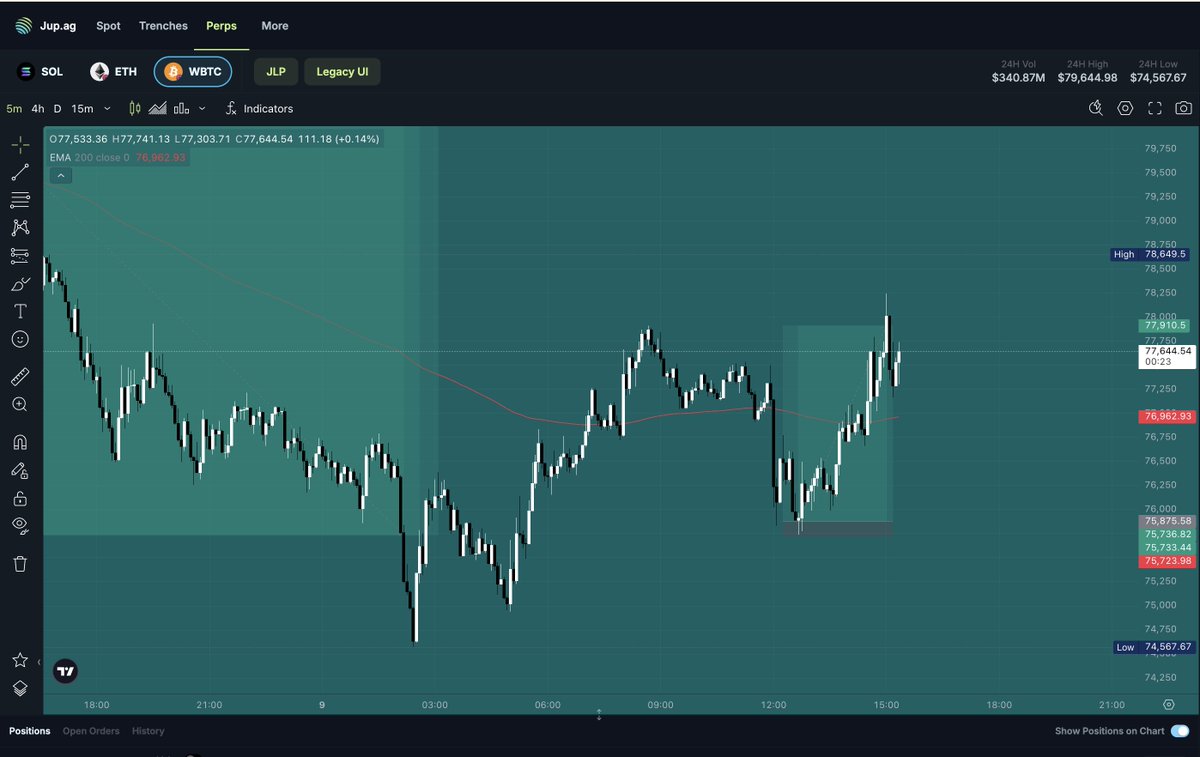The height and width of the screenshot is (757, 1200).
Task: Open the time axis settings gear
Action: click(x=1169, y=705)
